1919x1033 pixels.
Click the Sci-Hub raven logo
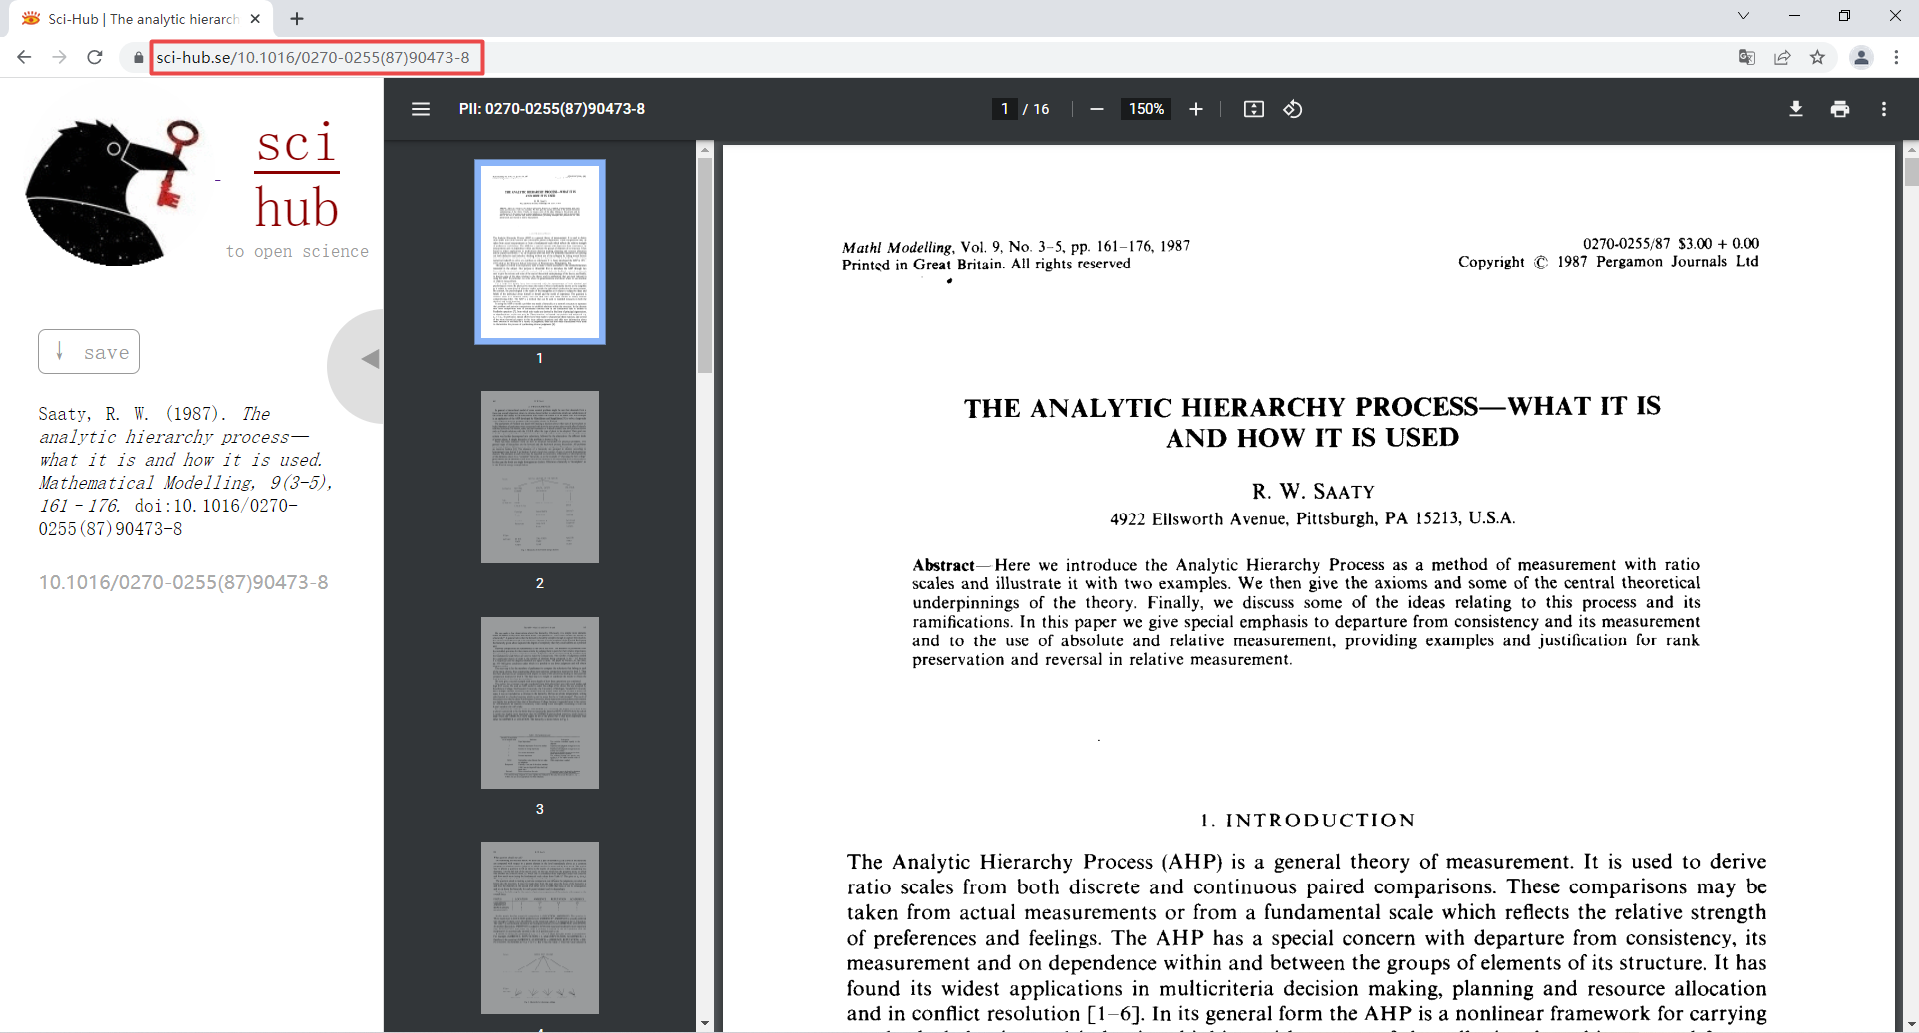[115, 190]
